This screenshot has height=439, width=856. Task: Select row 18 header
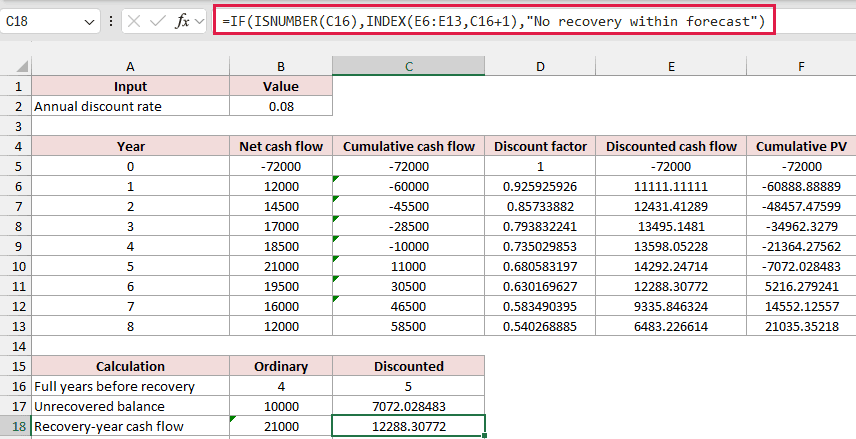pyautogui.click(x=16, y=426)
